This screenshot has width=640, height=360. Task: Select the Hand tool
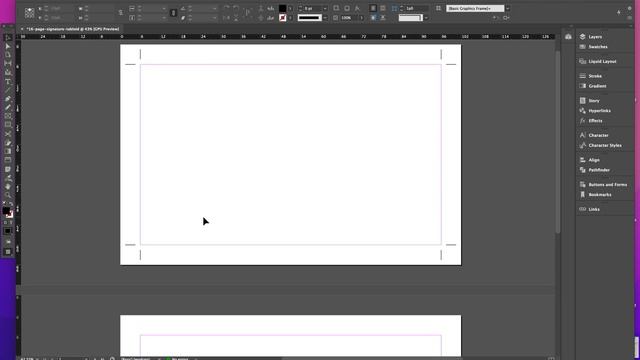pos(8,187)
